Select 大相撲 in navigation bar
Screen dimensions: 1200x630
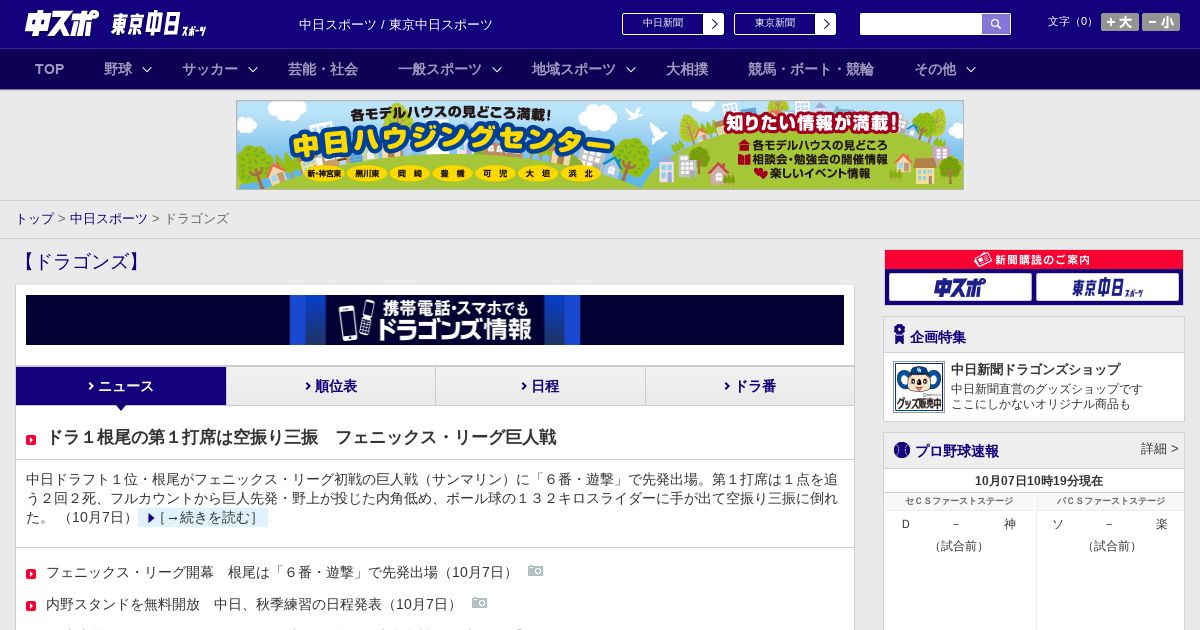pos(687,69)
